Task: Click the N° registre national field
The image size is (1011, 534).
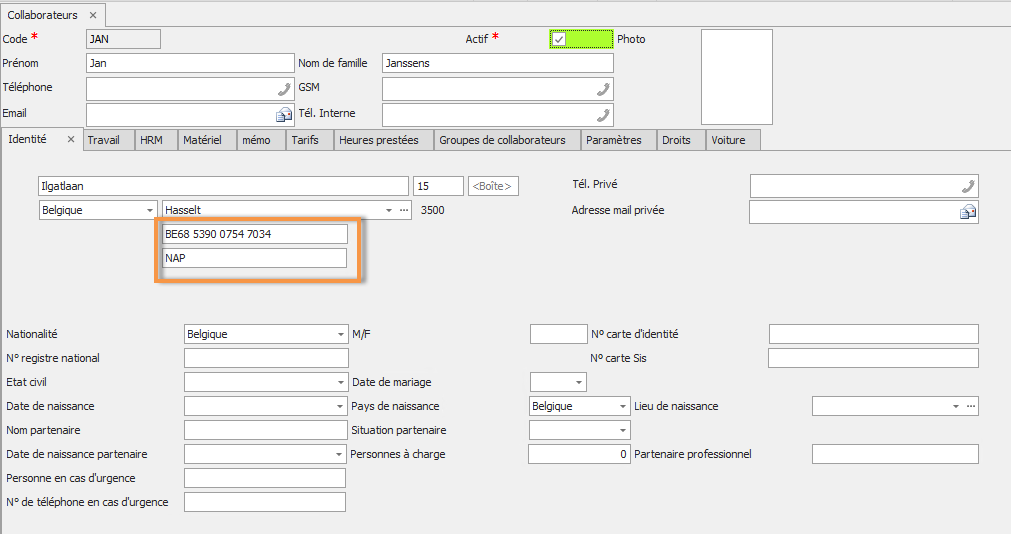Action: pyautogui.click(x=266, y=358)
